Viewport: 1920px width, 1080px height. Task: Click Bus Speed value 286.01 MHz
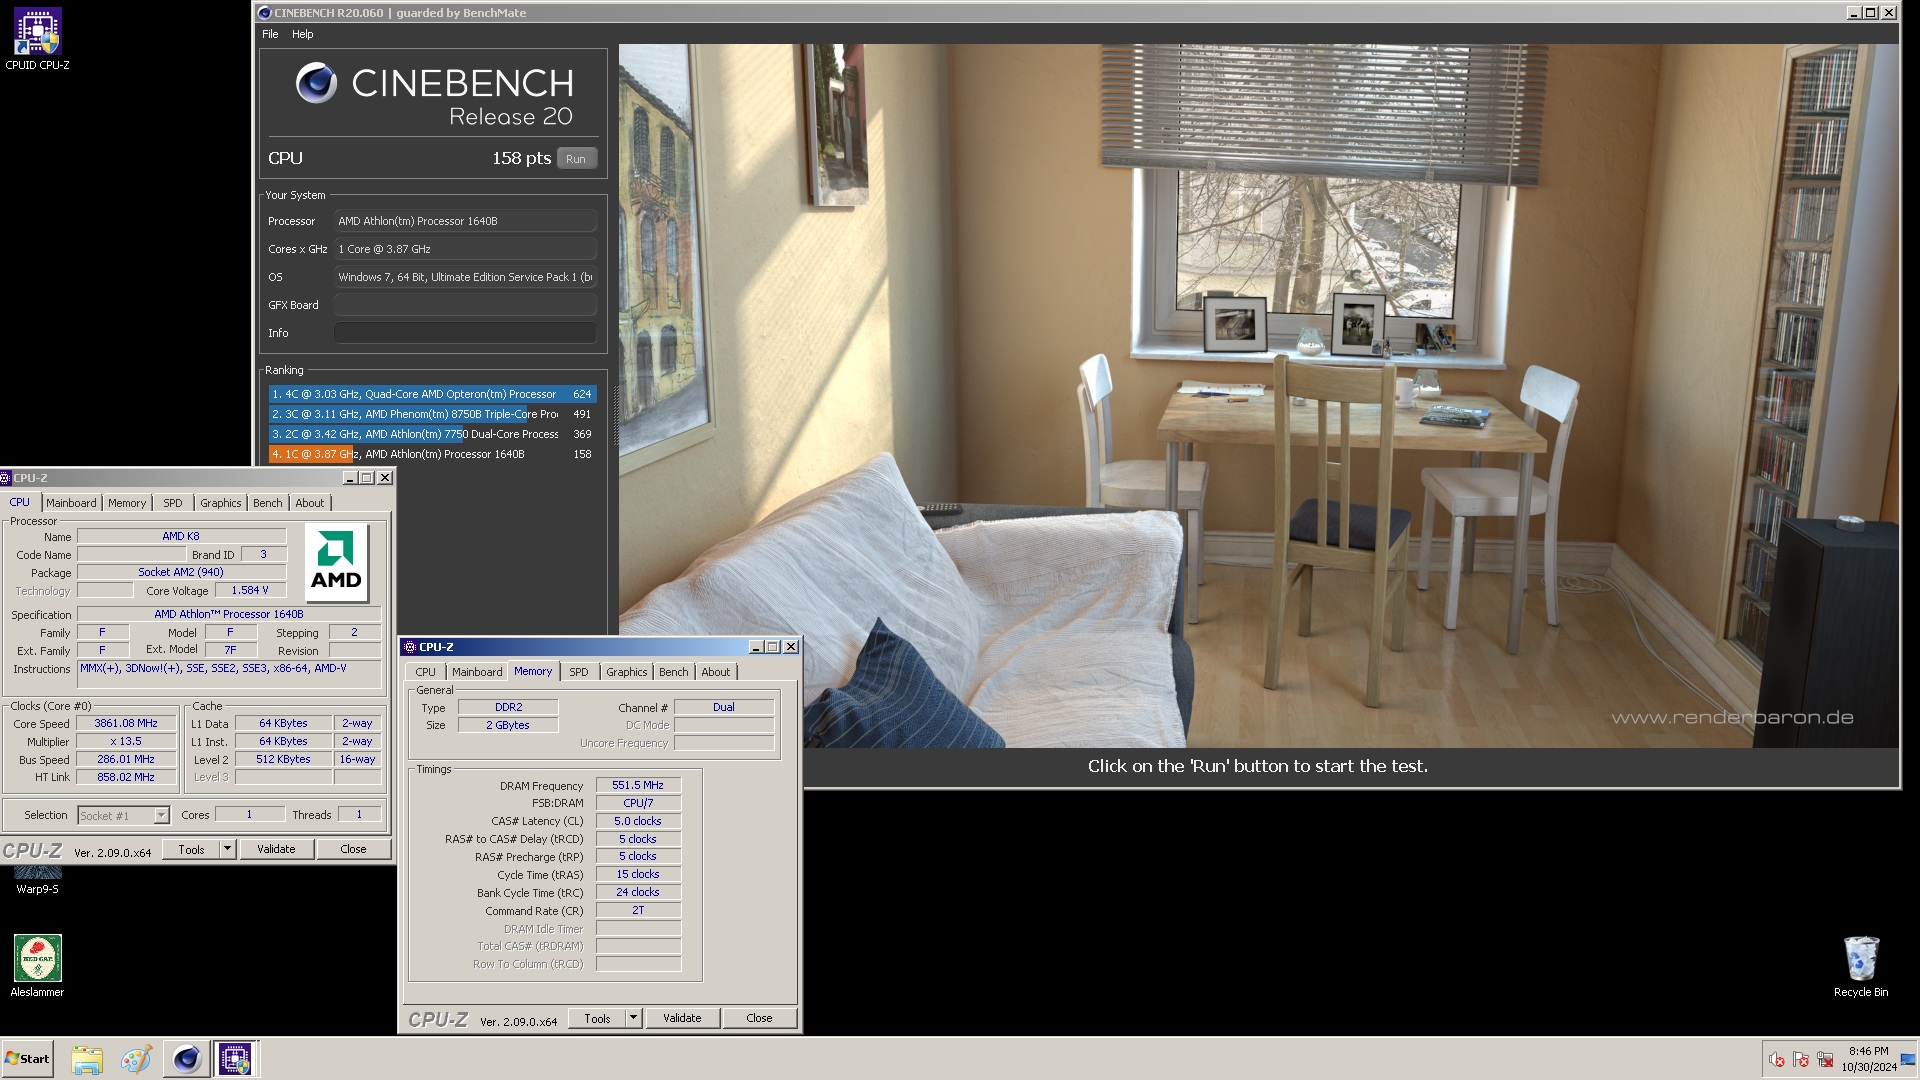(126, 759)
